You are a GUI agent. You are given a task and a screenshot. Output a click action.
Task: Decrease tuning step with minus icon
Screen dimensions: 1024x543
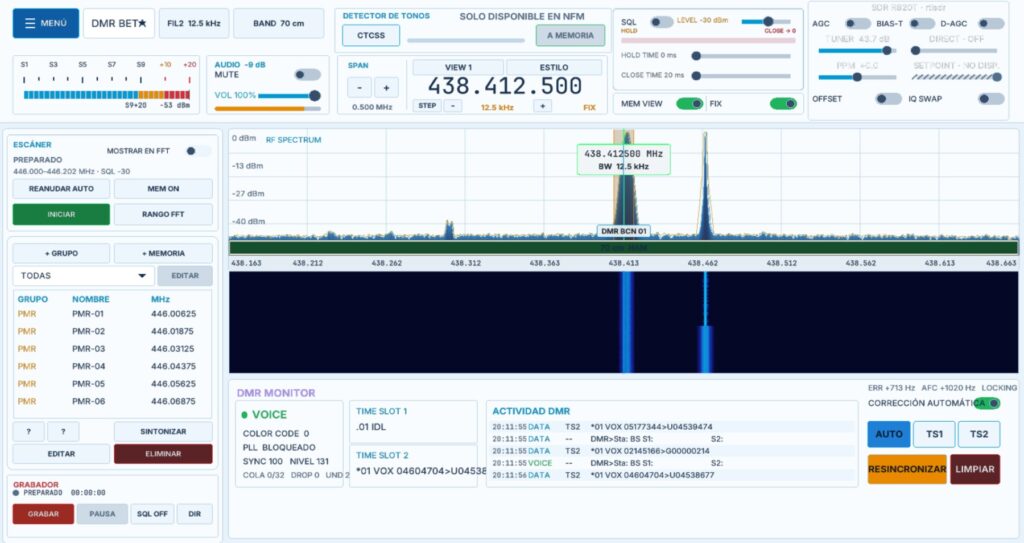[453, 106]
